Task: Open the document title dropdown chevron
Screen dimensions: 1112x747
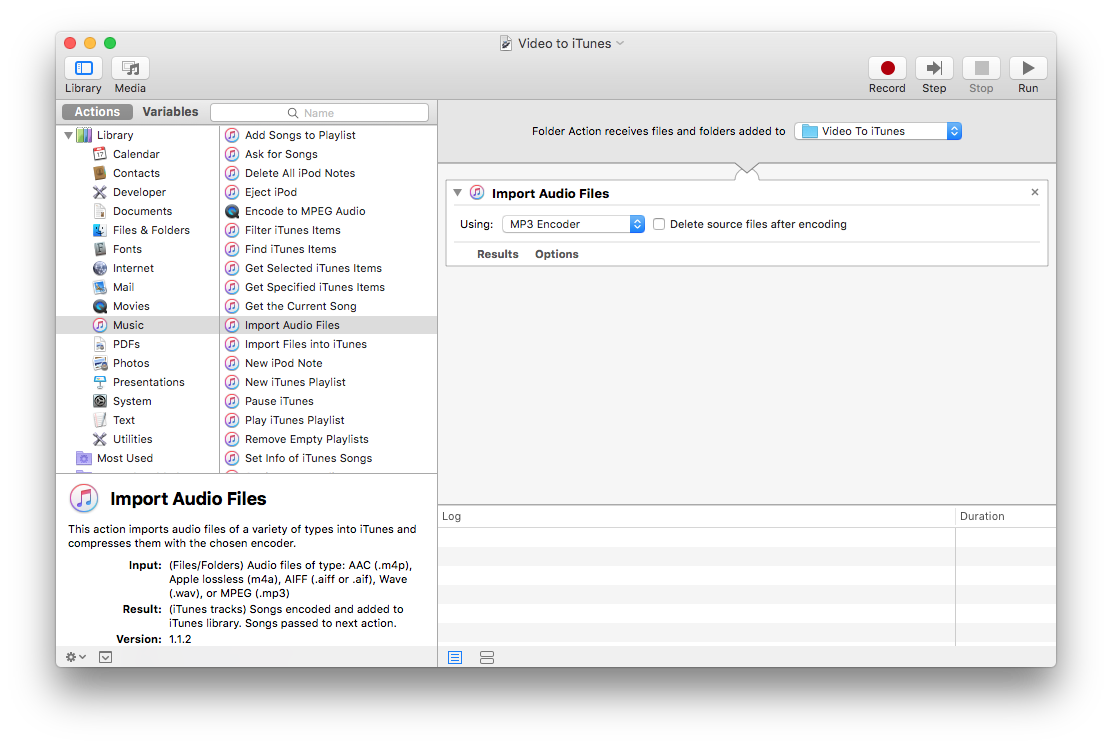Action: click(x=620, y=43)
